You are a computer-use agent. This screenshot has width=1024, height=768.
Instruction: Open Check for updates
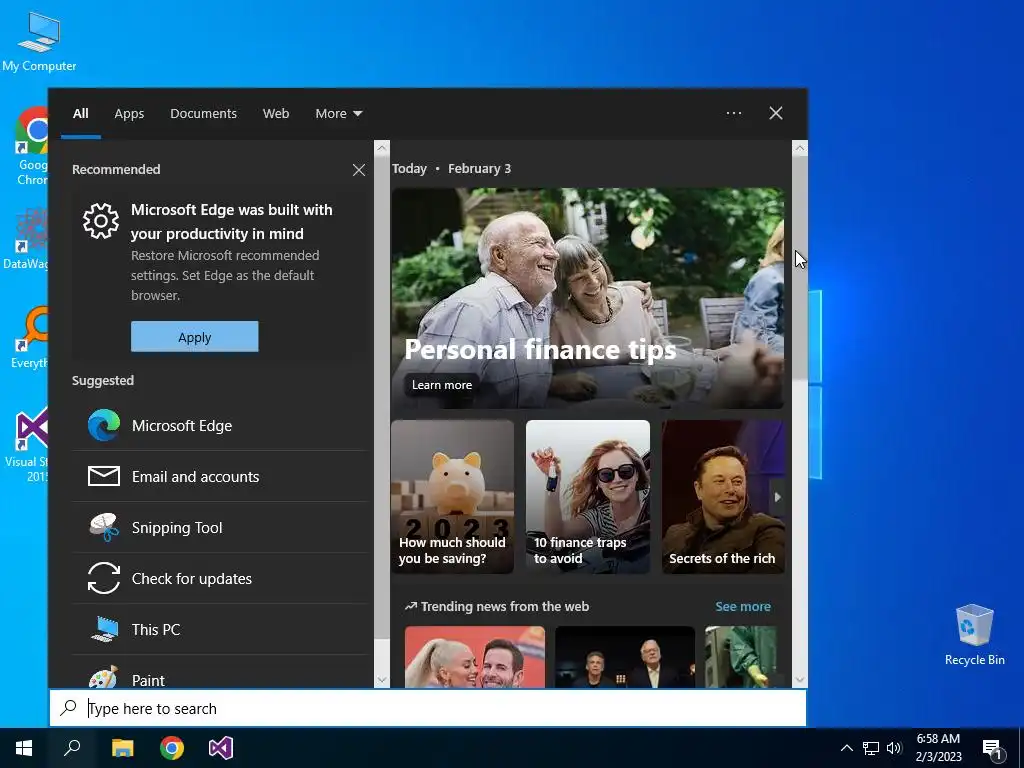220,579
